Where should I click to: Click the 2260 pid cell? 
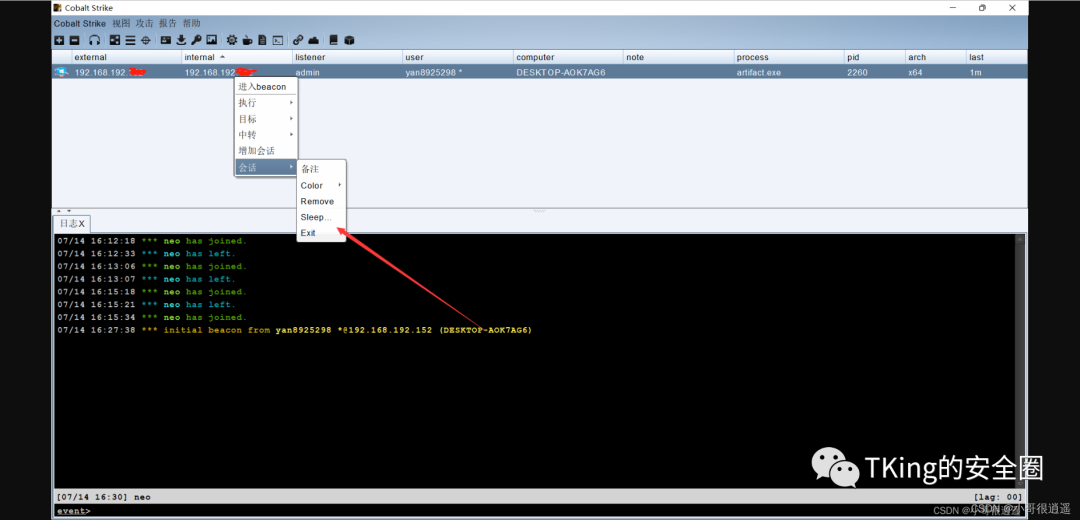[x=875, y=72]
